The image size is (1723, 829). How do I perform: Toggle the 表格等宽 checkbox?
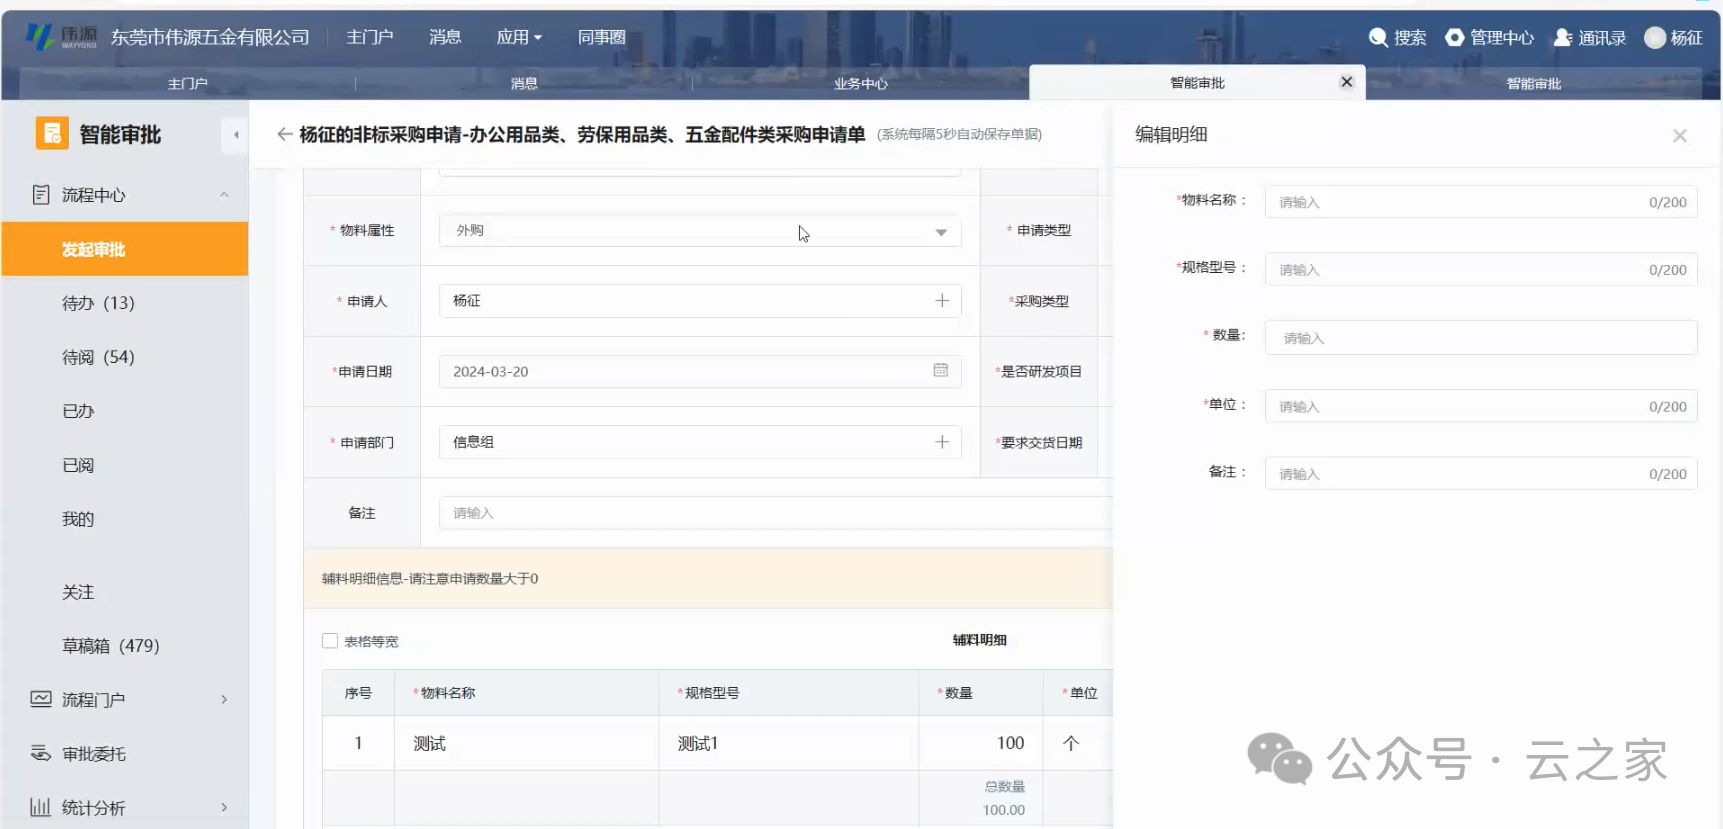(x=330, y=641)
